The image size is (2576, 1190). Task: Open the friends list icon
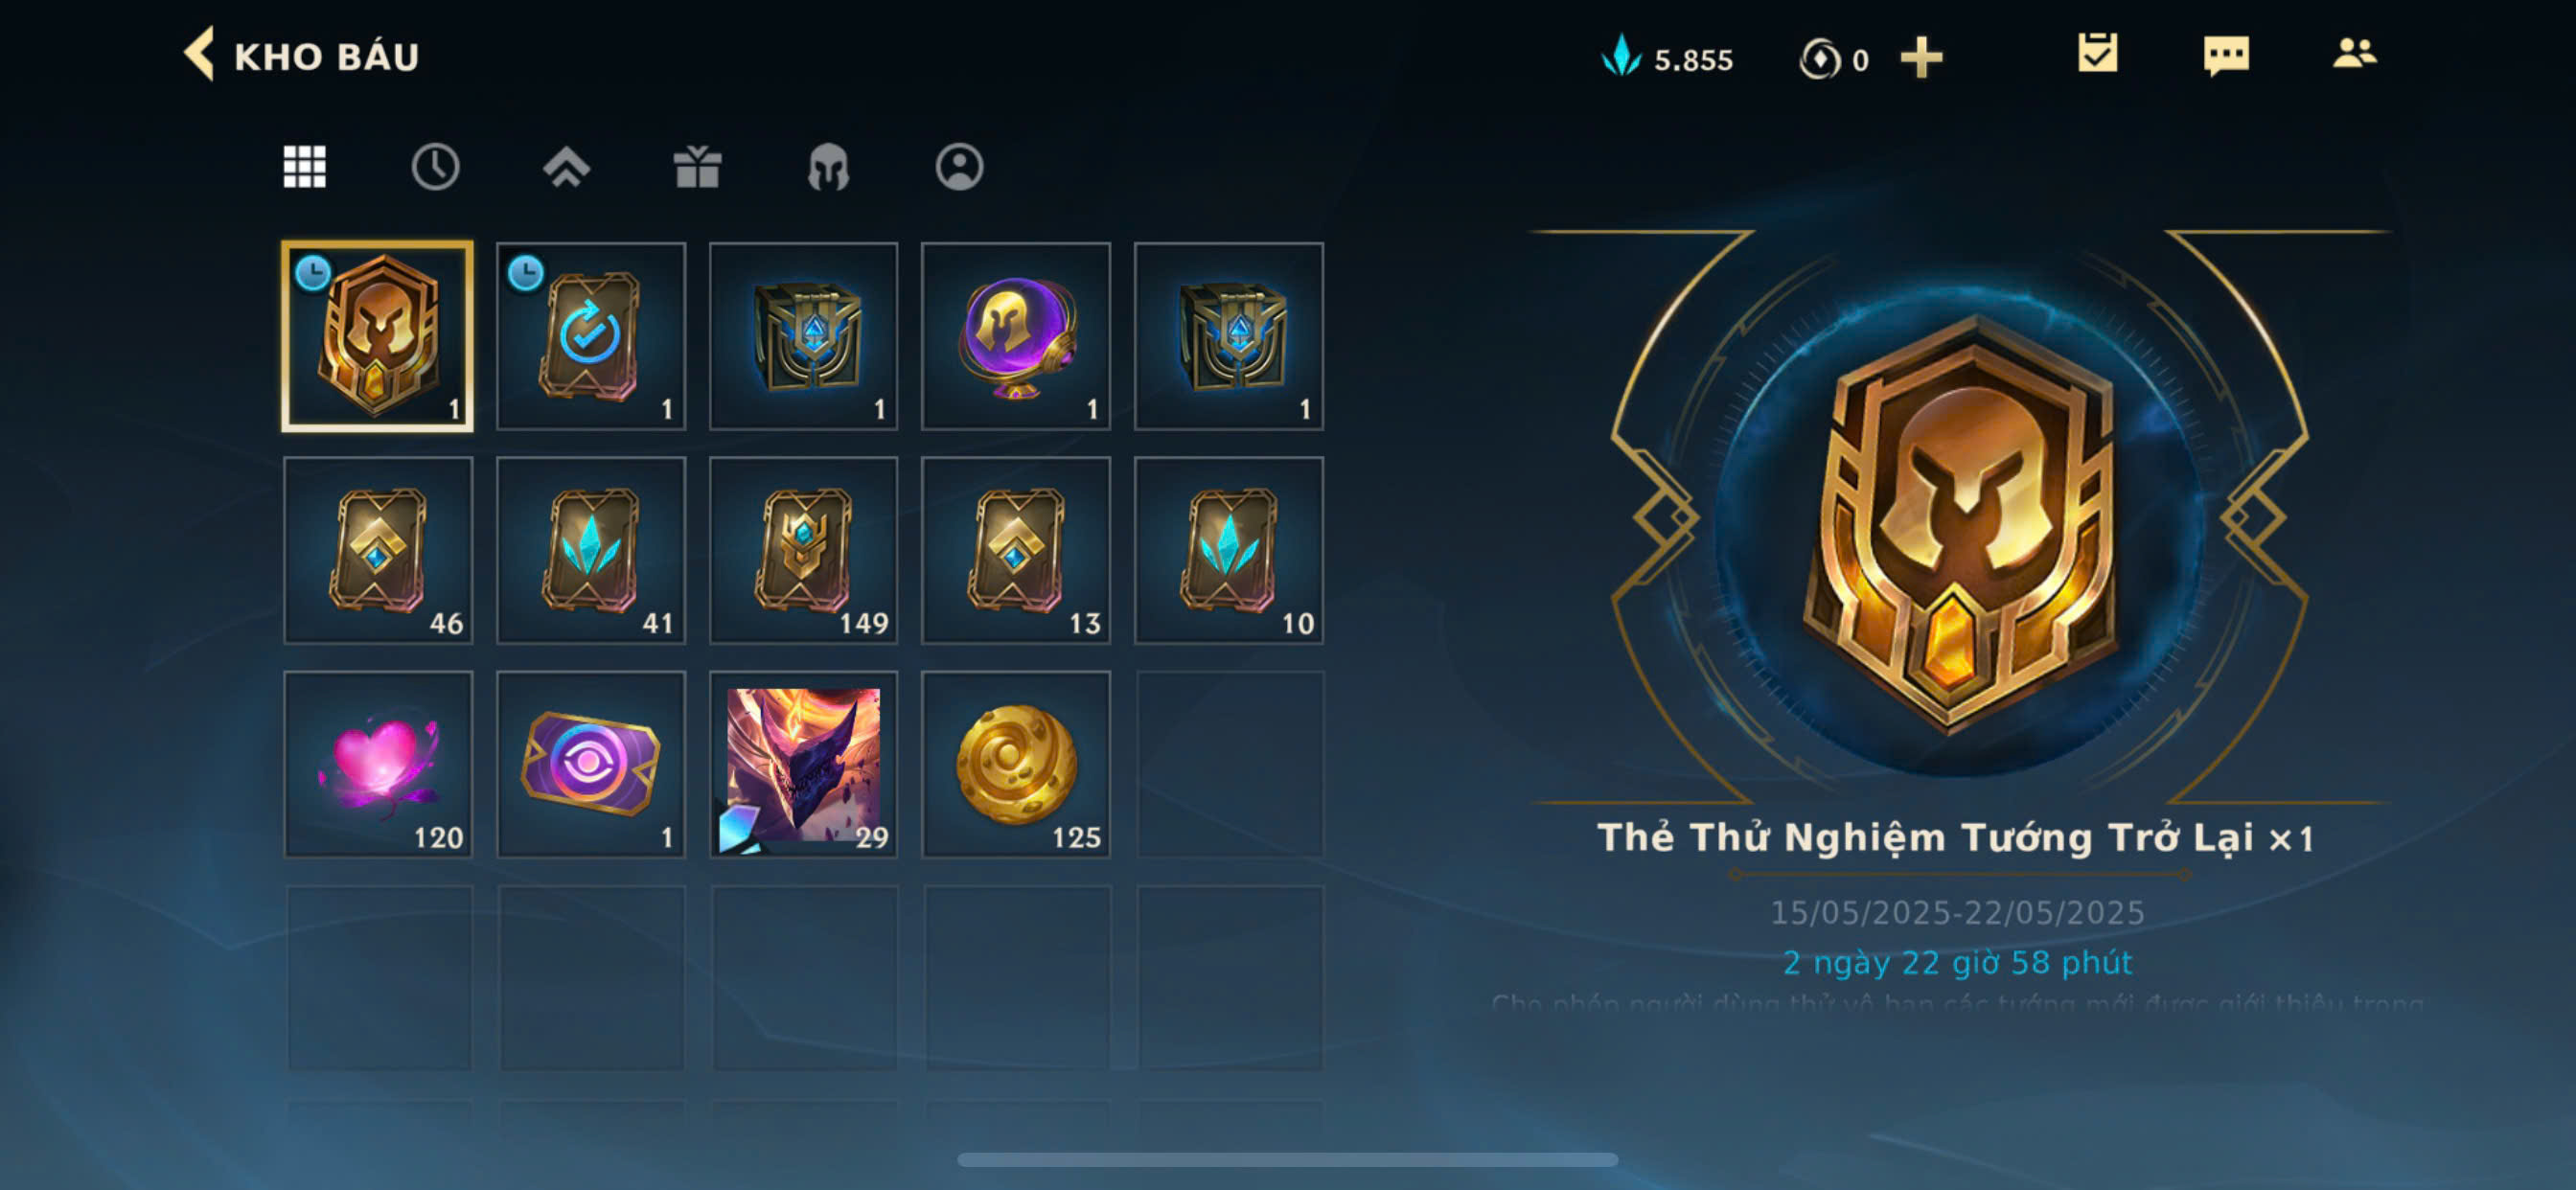(x=2354, y=53)
